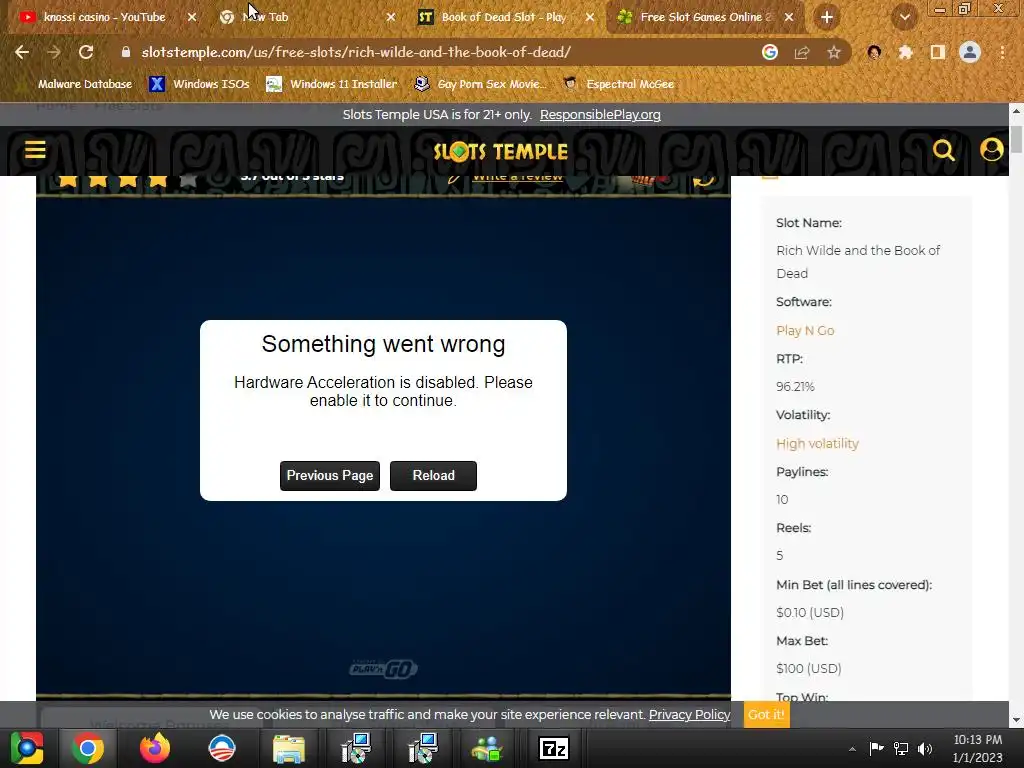Click the Something went wrong heading
Viewport: 1024px width, 768px height.
pyautogui.click(x=383, y=344)
